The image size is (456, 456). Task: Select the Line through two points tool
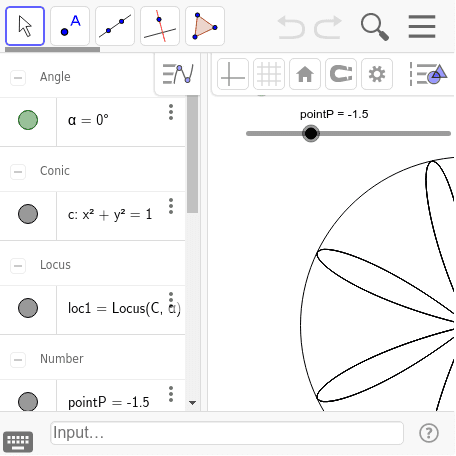point(115,26)
